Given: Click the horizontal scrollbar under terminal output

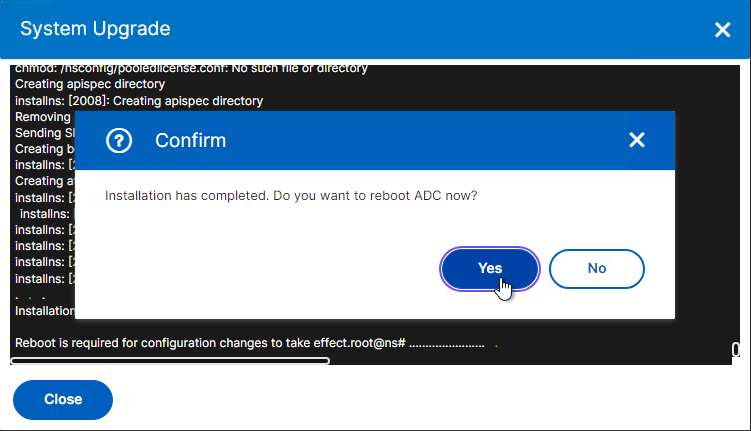Looking at the screenshot, I should [170, 361].
